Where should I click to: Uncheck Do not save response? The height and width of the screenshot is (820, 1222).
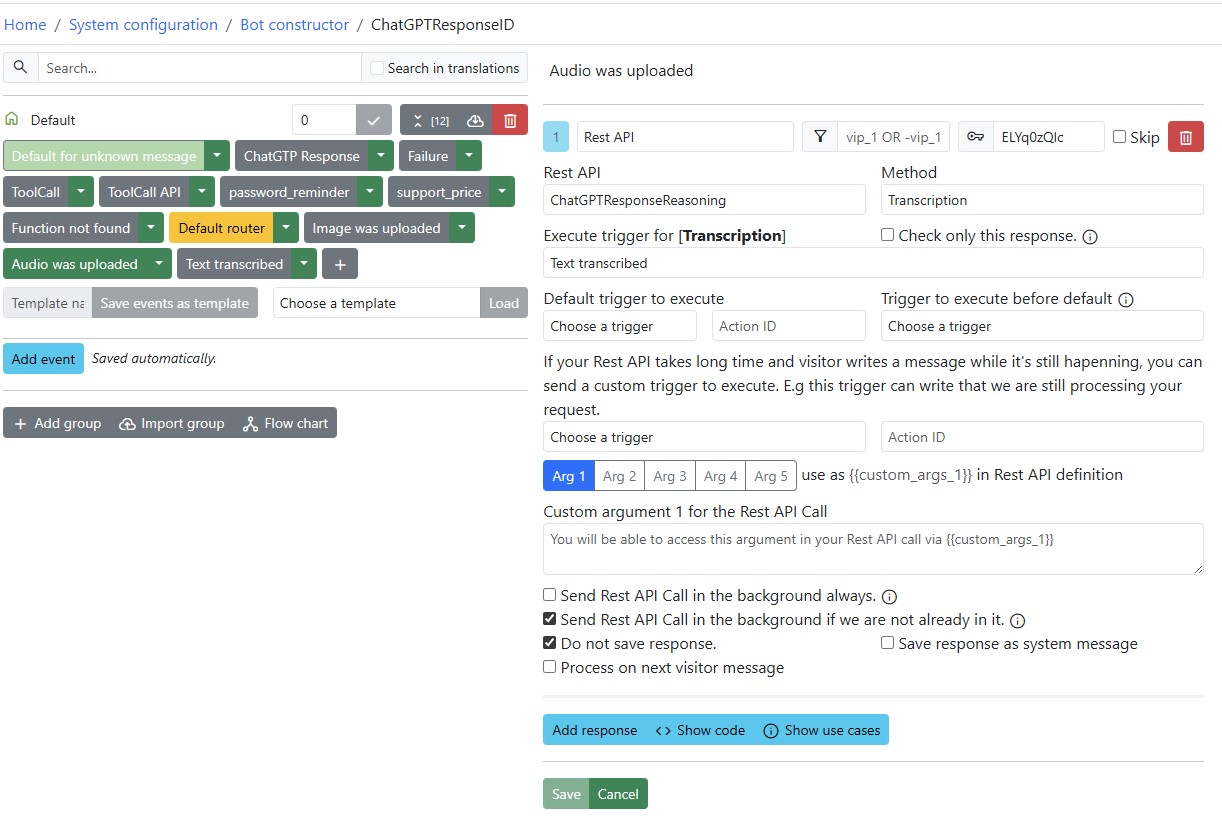[549, 643]
